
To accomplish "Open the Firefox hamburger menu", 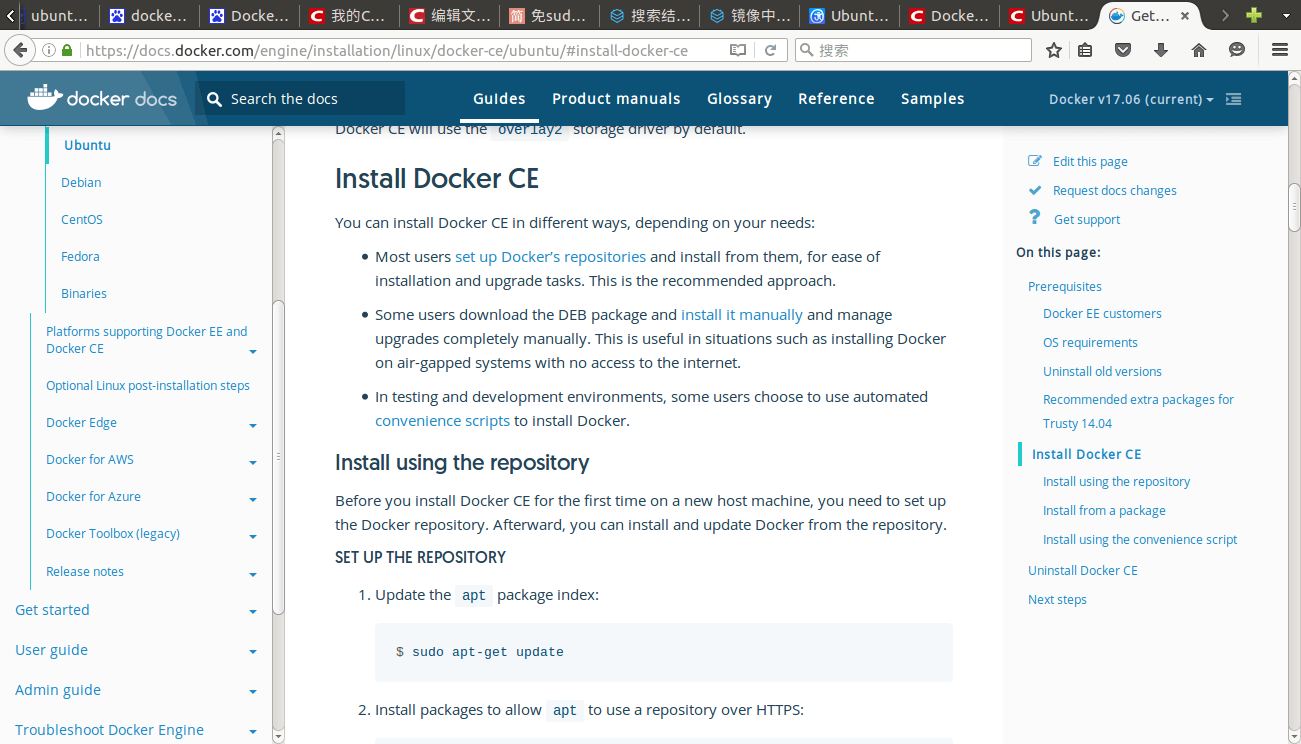I will (1279, 48).
